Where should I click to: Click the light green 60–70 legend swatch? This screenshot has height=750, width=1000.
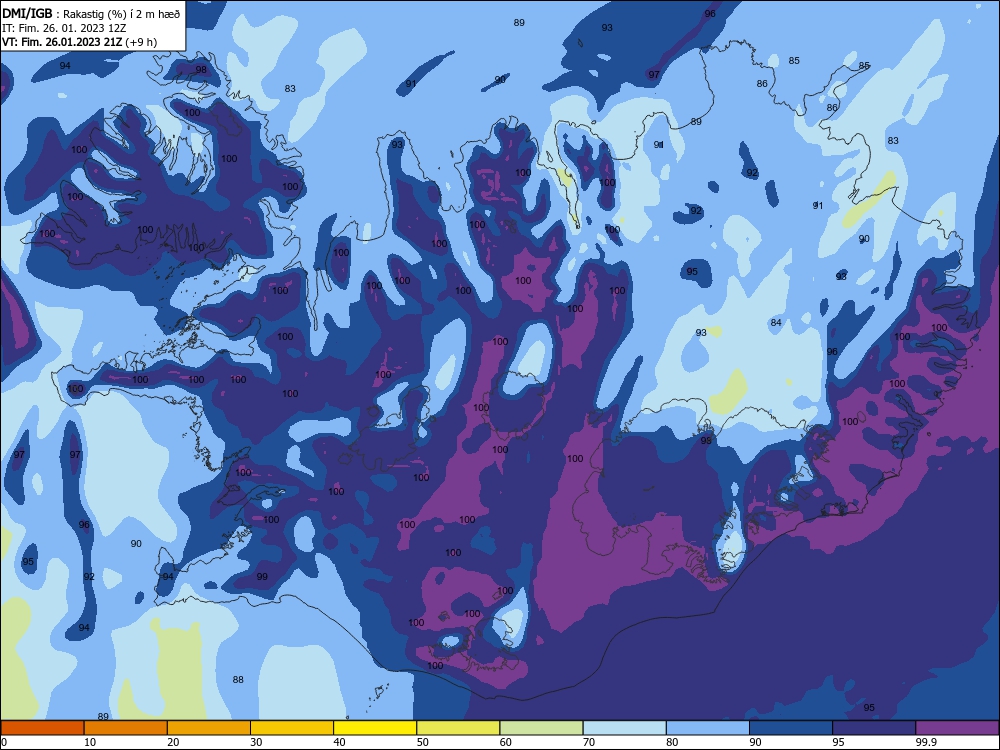click(x=541, y=728)
